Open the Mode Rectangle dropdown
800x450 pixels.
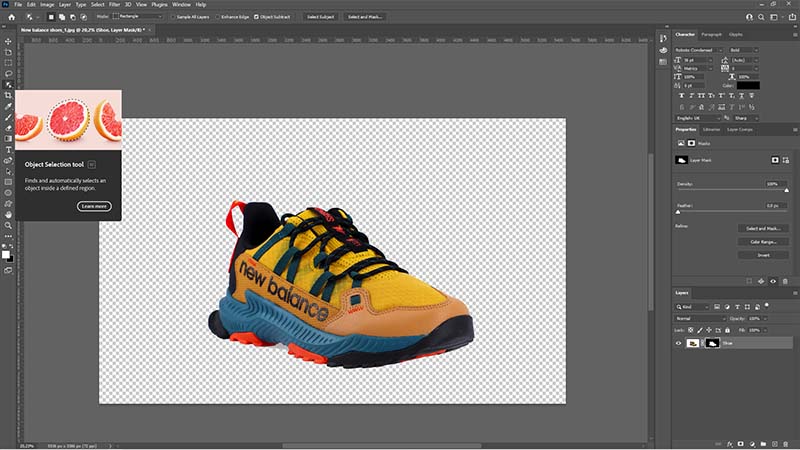click(x=138, y=16)
